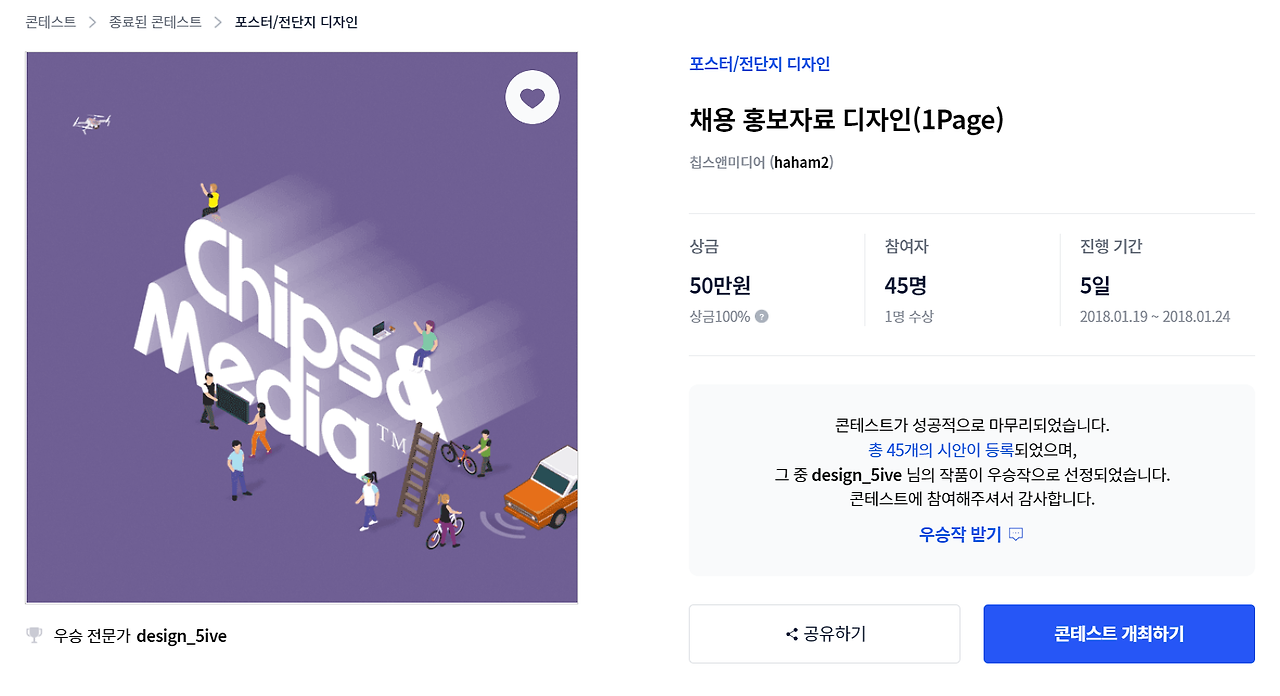Click the second breadcrumb chevron arrow
Viewport: 1280px width, 696px height.
pos(218,22)
